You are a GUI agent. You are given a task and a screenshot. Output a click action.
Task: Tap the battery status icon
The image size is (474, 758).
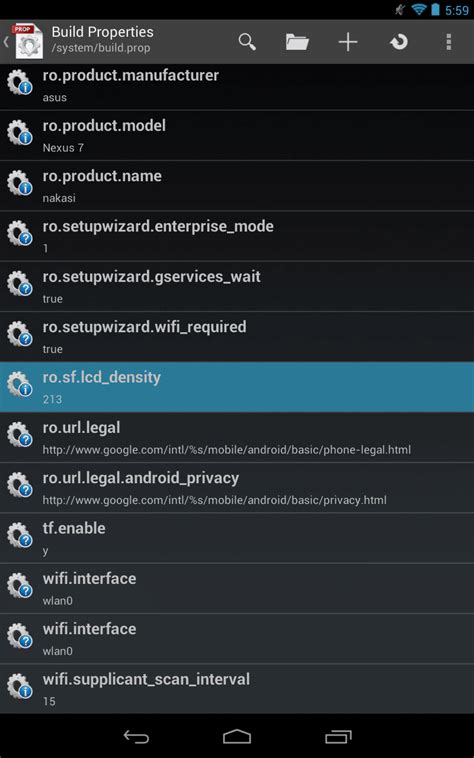click(435, 9)
